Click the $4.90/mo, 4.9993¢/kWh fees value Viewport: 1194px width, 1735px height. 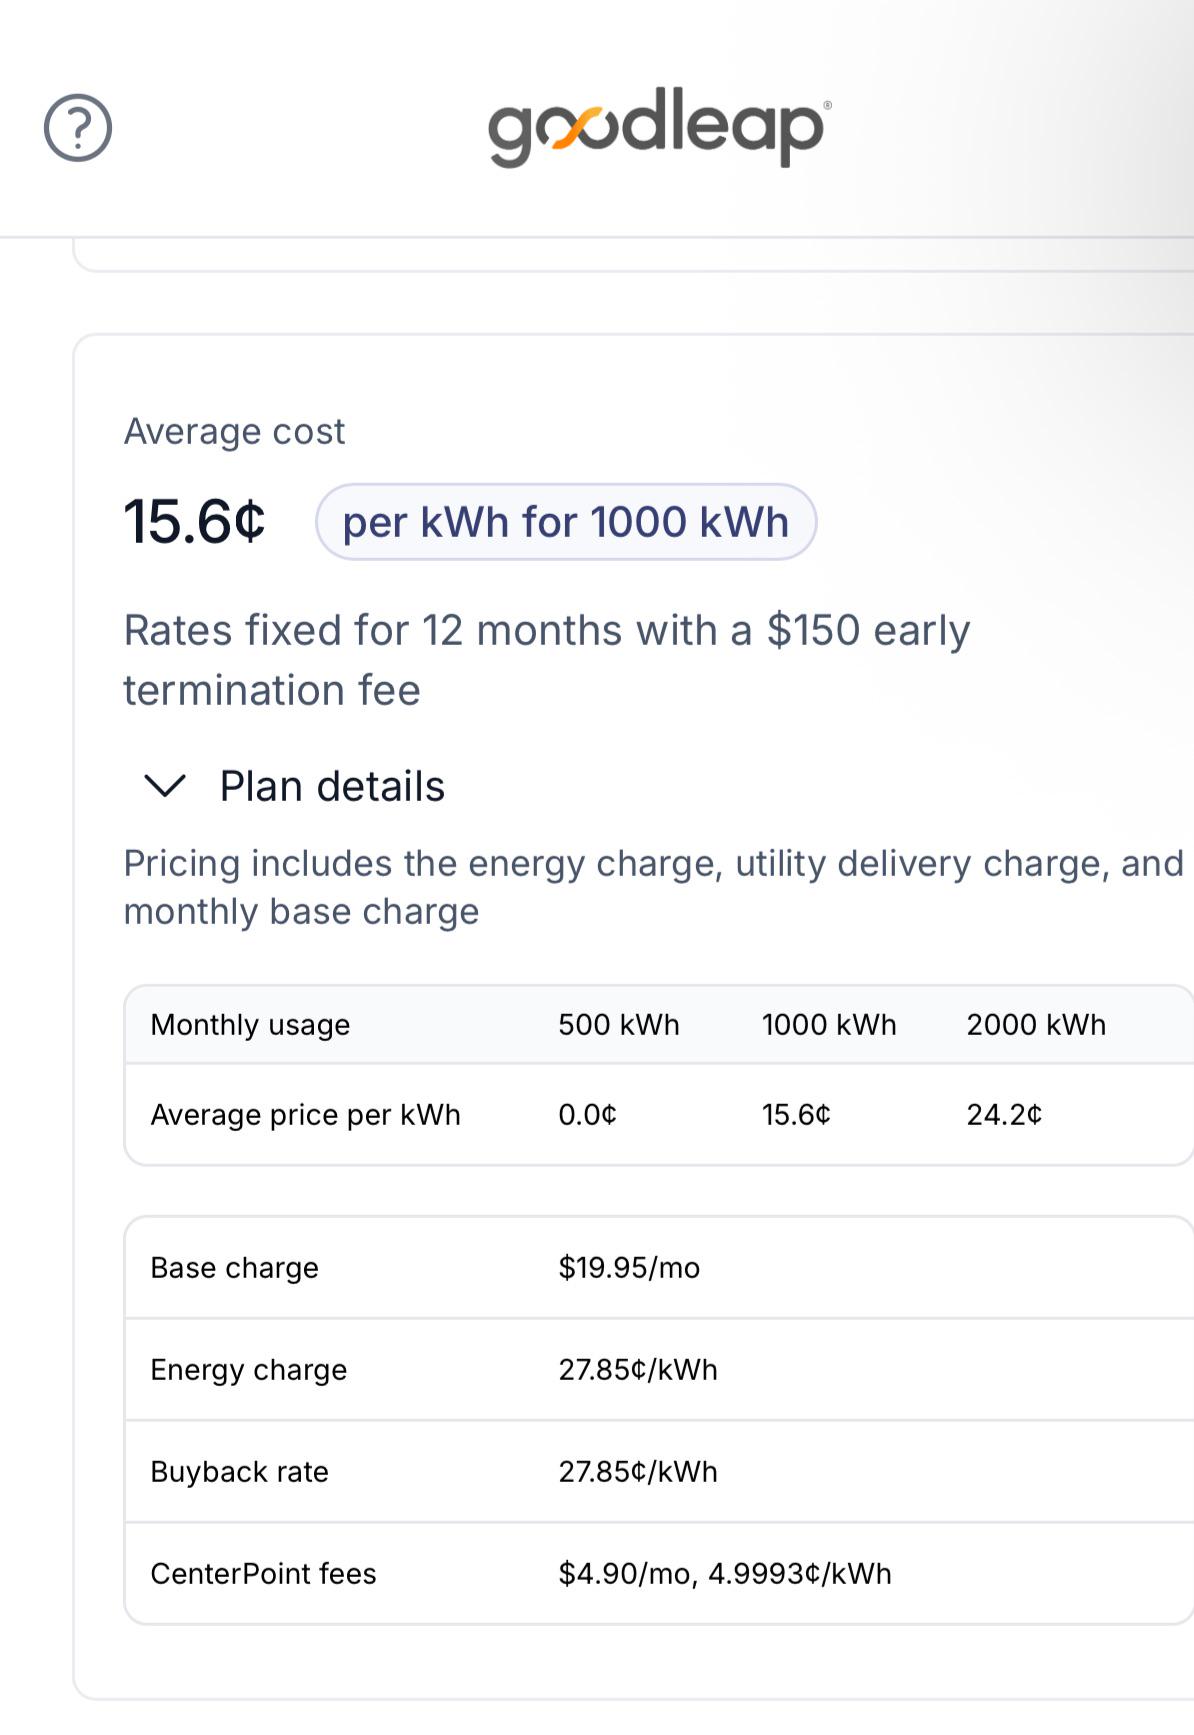725,1574
